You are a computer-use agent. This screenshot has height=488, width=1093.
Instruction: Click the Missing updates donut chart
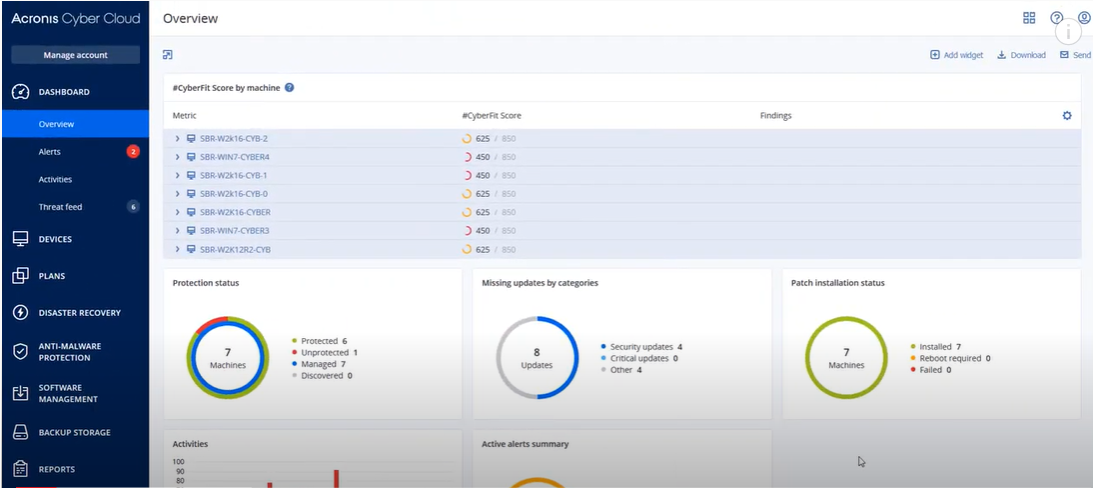537,358
